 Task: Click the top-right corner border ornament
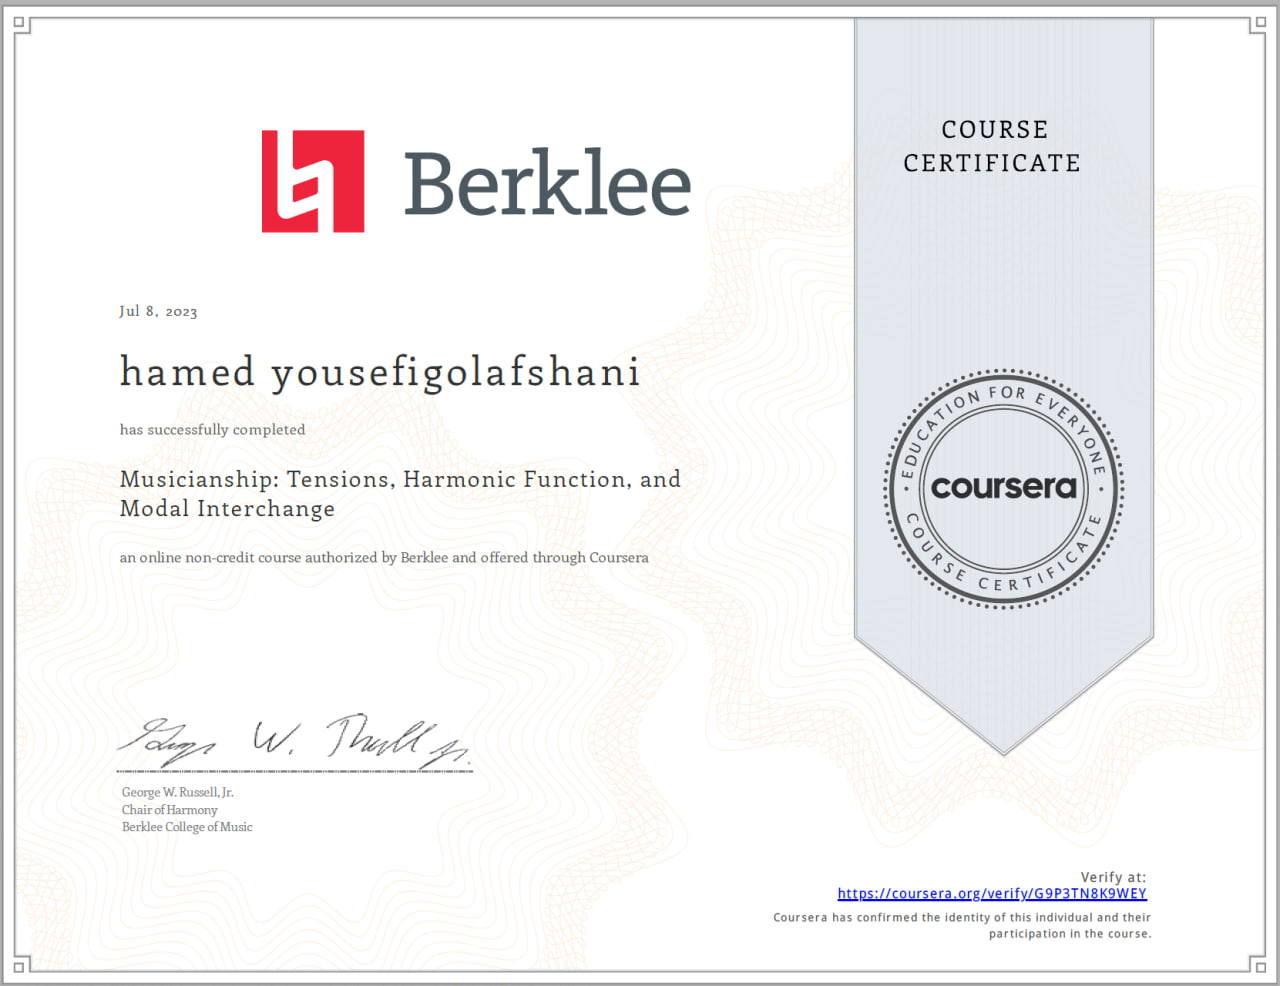pos(1259,24)
